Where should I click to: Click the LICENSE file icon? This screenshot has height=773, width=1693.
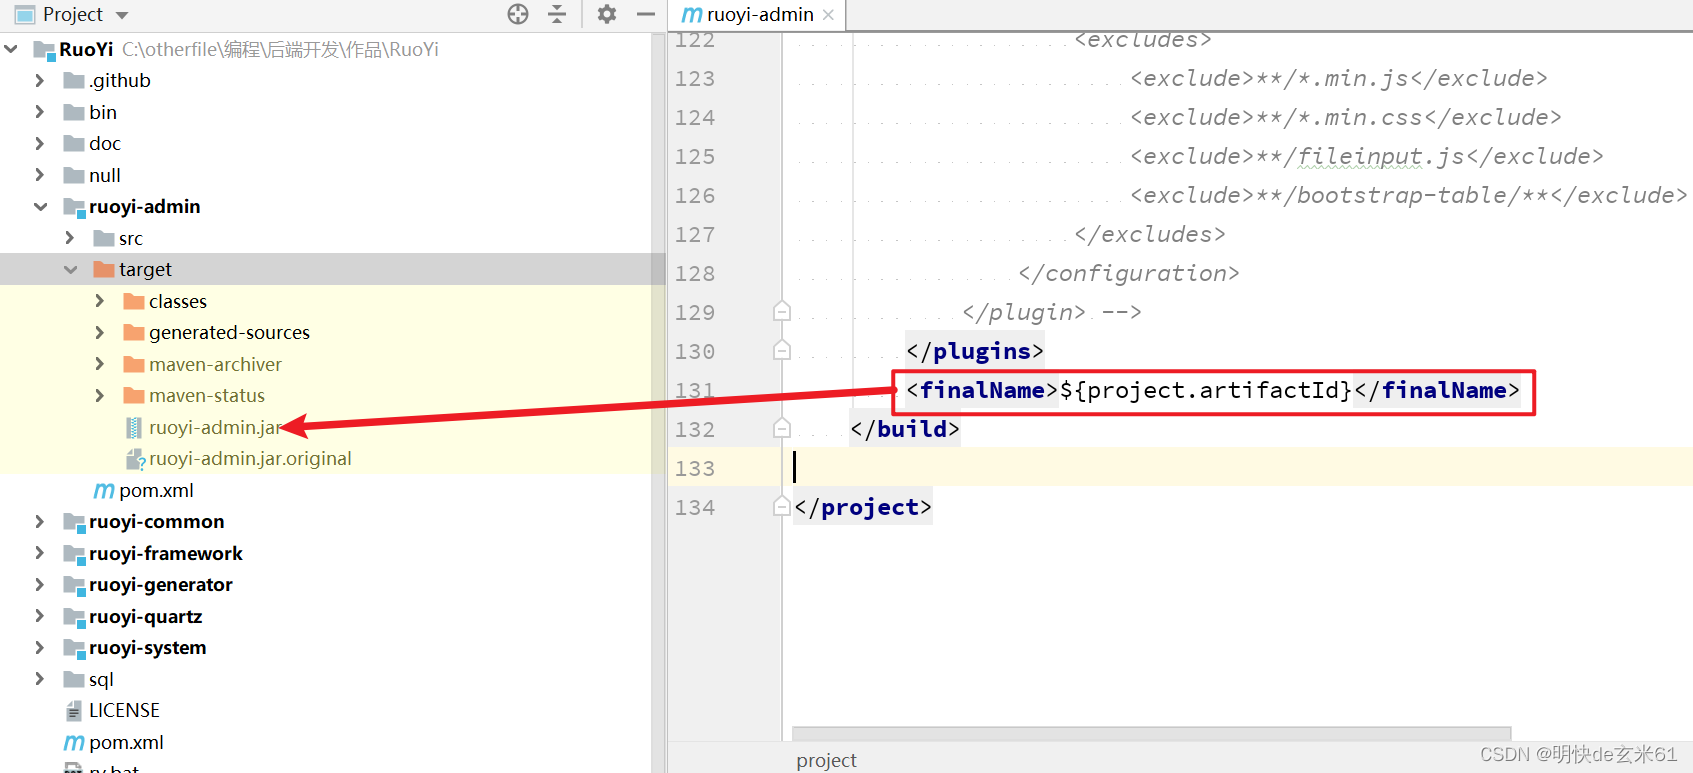tap(74, 711)
